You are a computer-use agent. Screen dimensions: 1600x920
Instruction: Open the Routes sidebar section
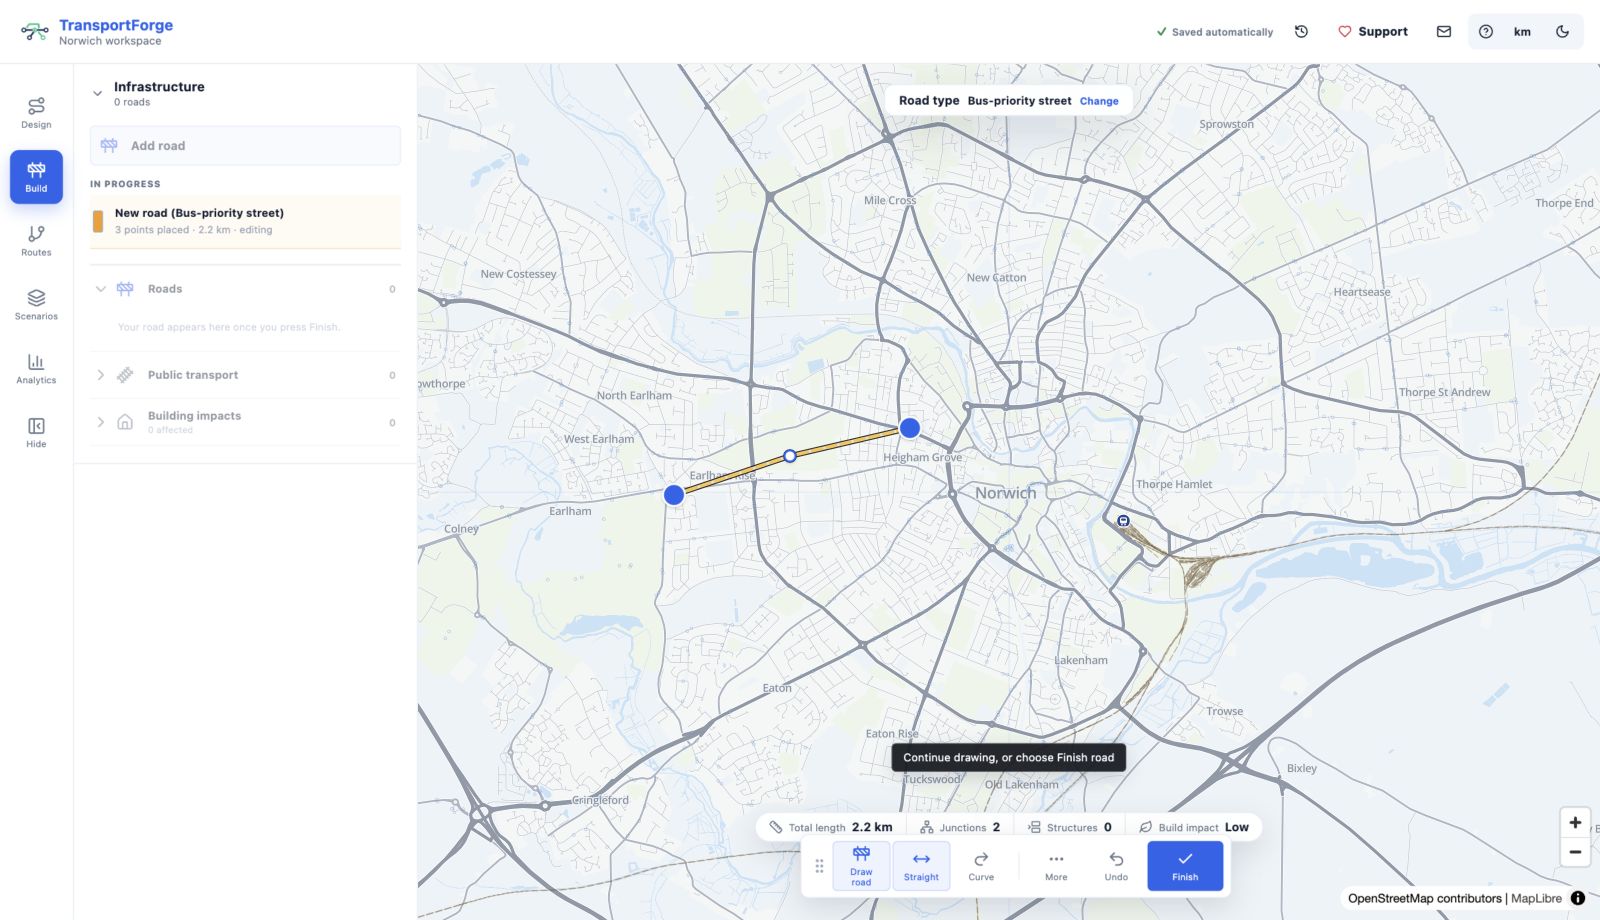[x=36, y=241]
